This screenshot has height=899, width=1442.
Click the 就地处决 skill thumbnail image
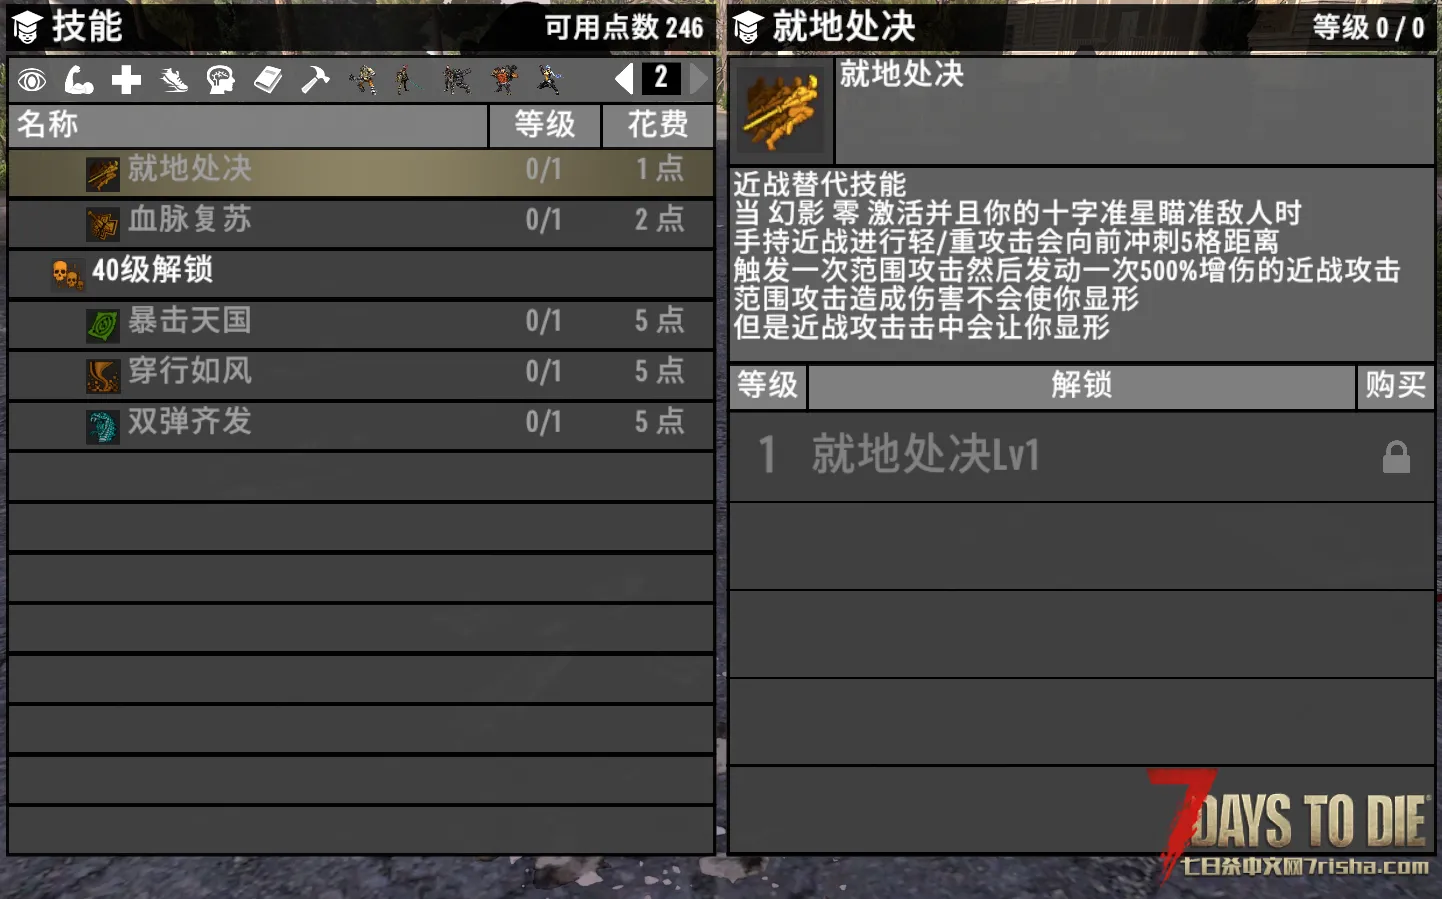[782, 110]
